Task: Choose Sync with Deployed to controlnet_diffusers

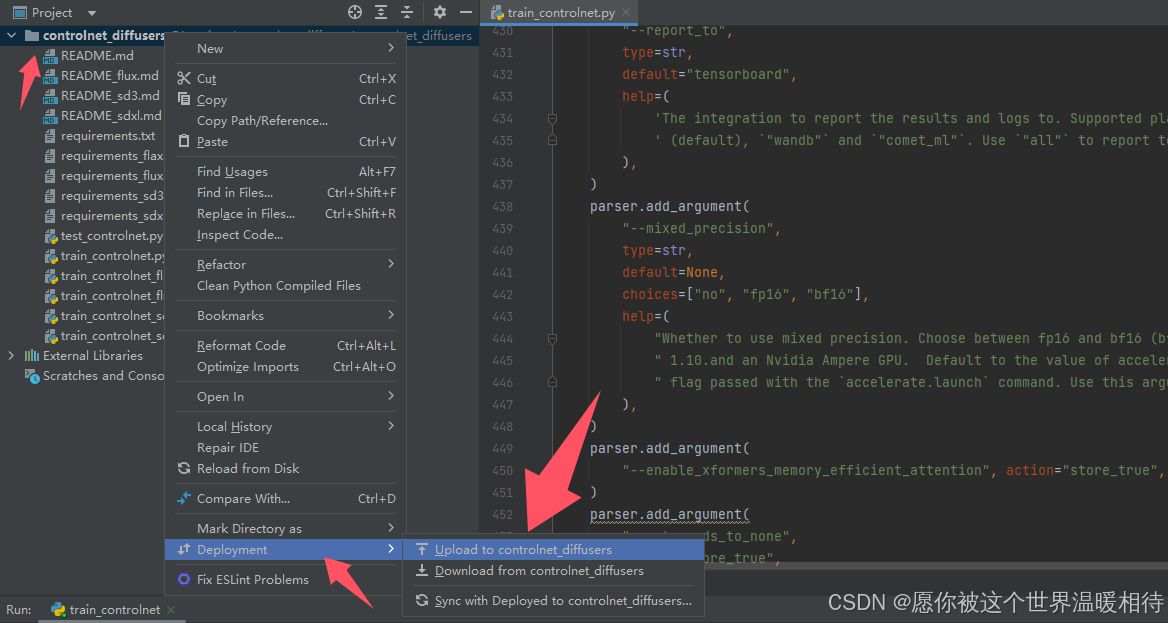Action: (562, 601)
